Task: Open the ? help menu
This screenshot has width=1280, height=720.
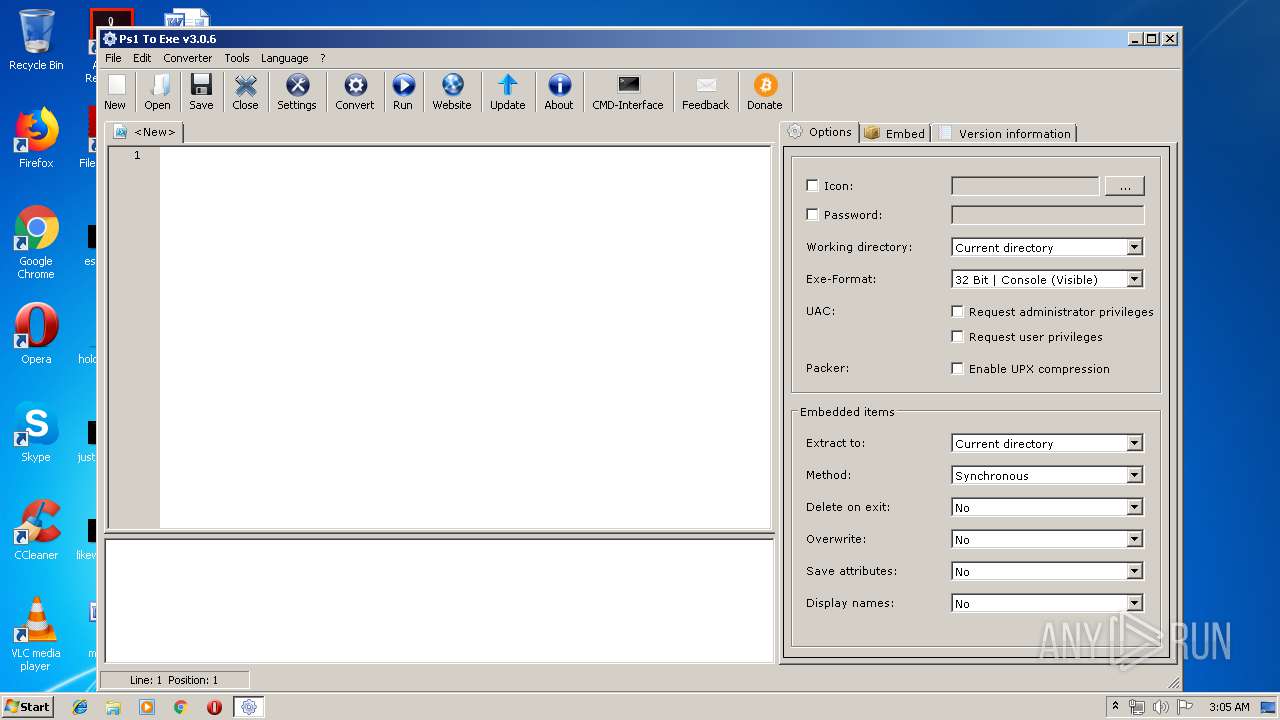Action: (x=323, y=58)
